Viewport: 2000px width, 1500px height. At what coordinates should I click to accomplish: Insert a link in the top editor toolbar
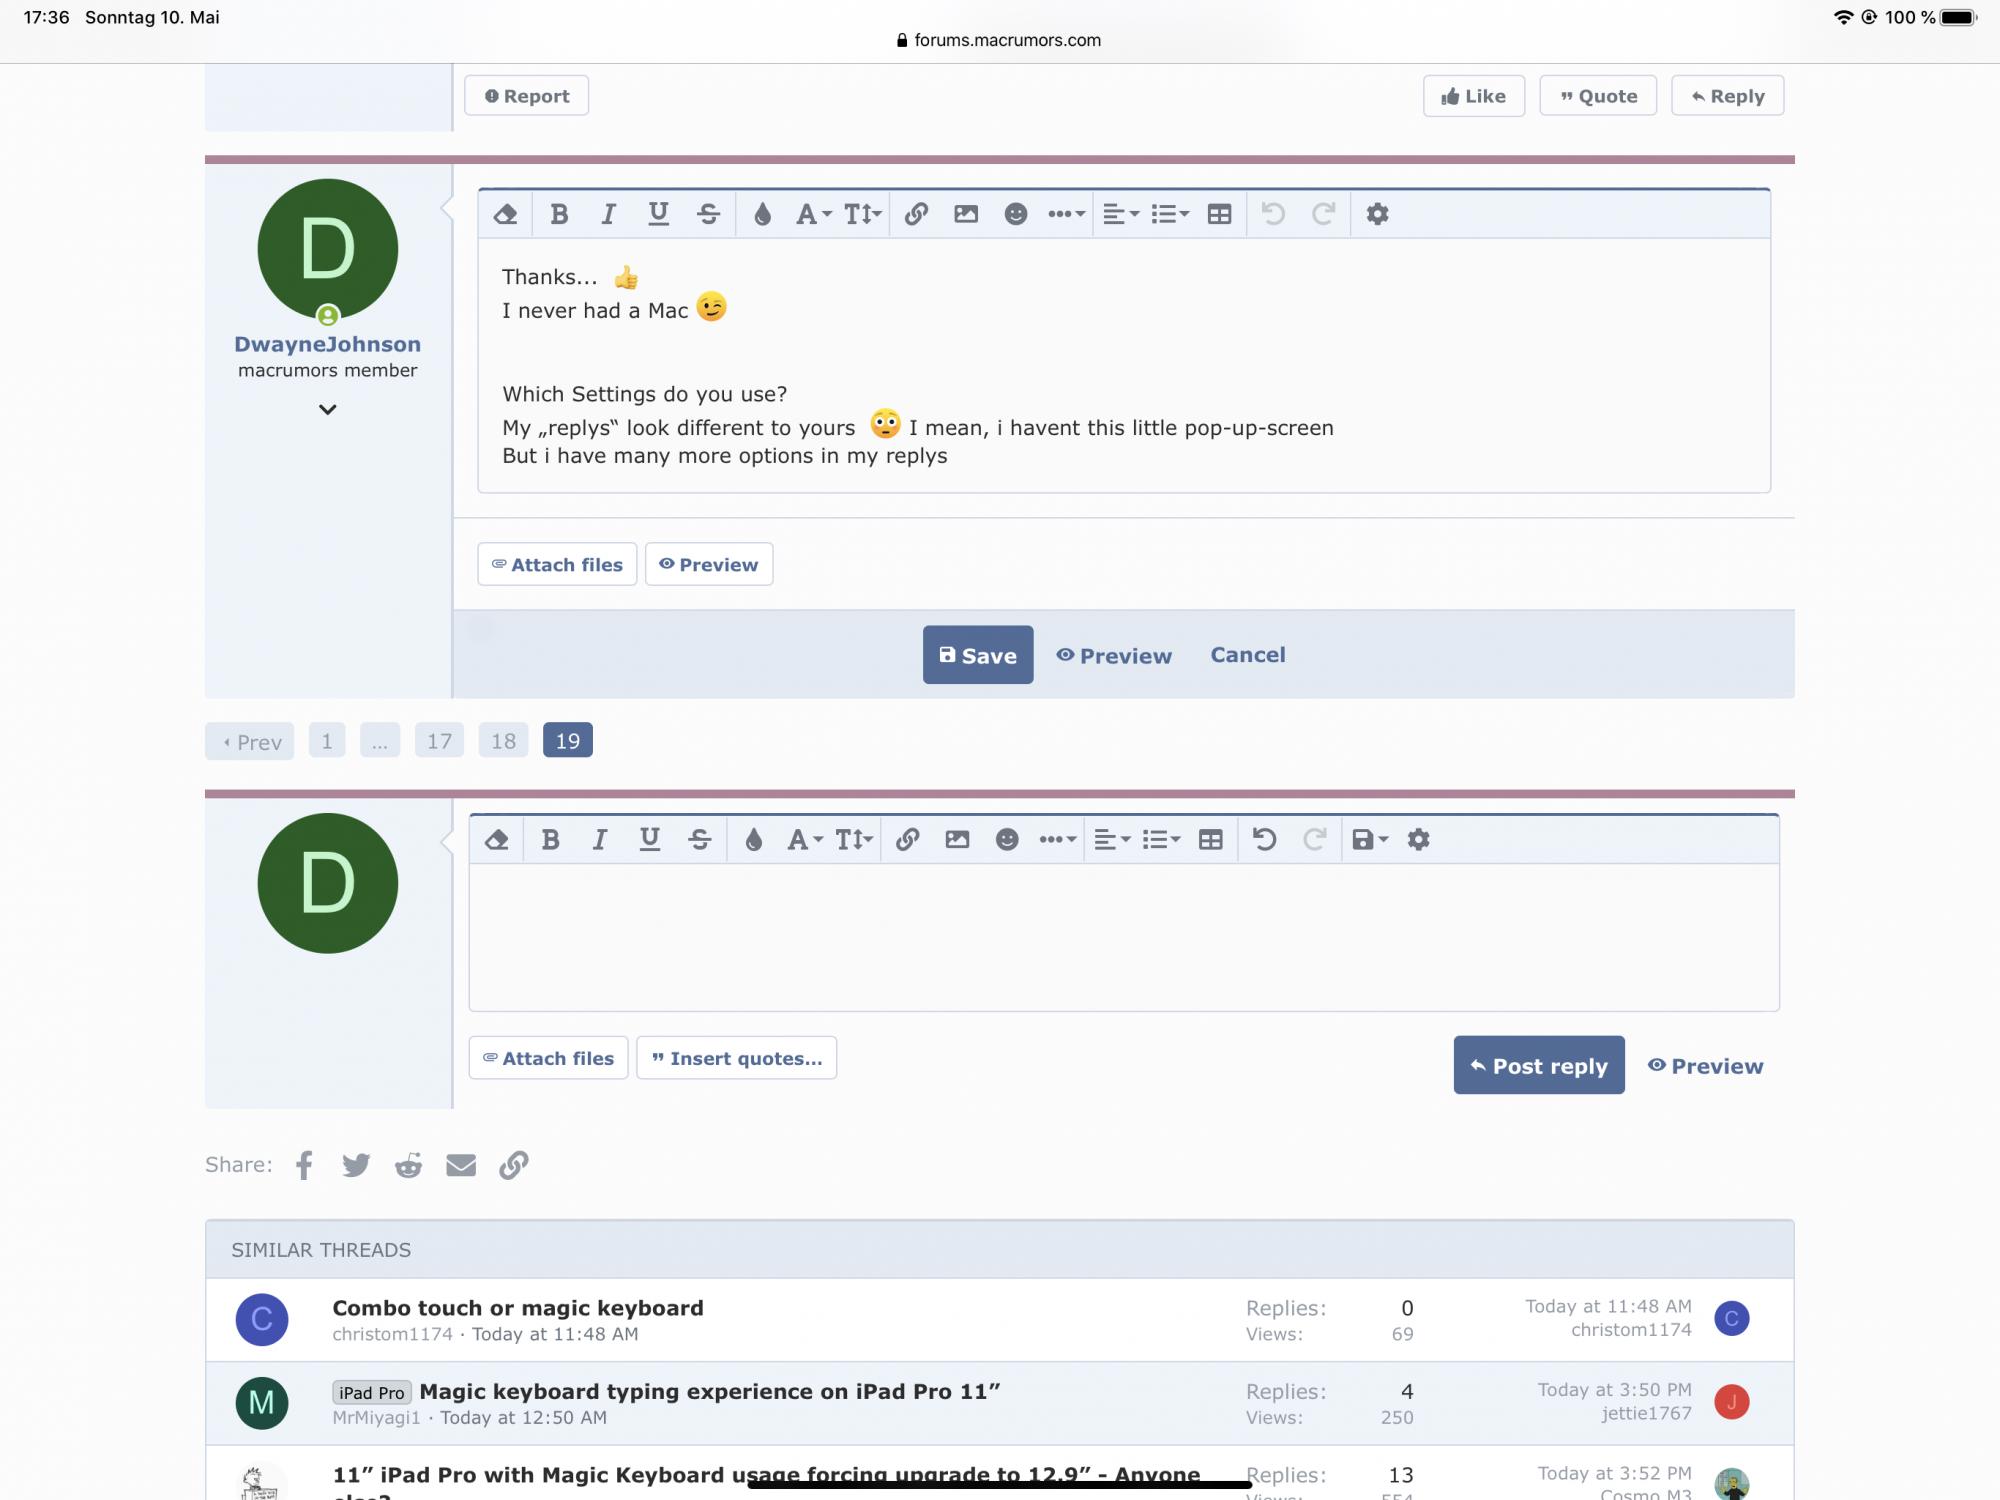click(916, 214)
